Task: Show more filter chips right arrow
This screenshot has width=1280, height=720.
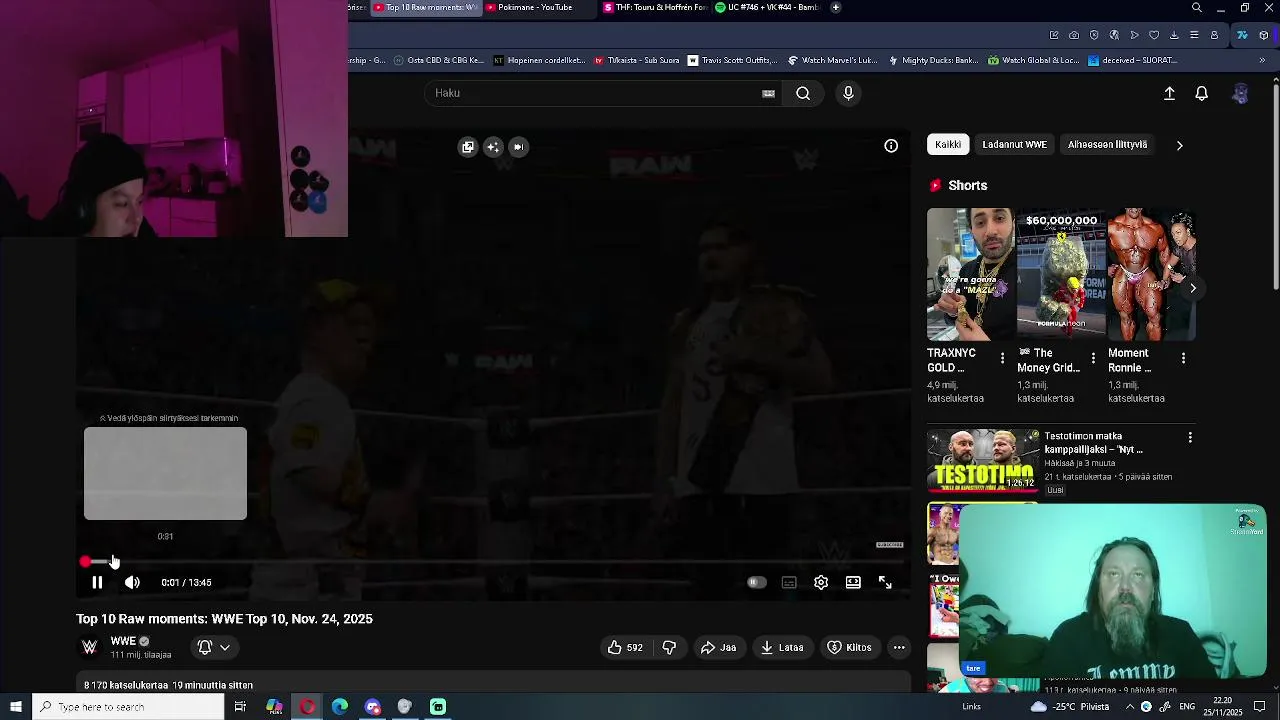Action: [x=1179, y=145]
